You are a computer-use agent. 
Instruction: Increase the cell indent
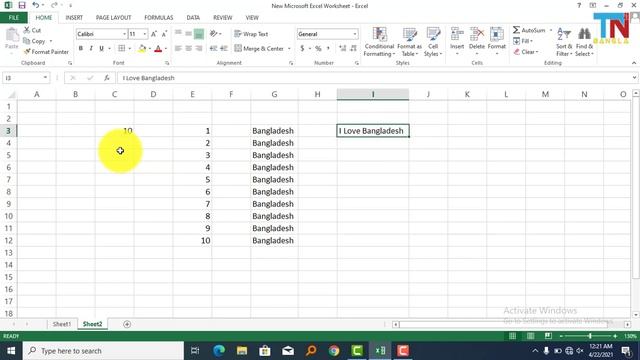(224, 48)
